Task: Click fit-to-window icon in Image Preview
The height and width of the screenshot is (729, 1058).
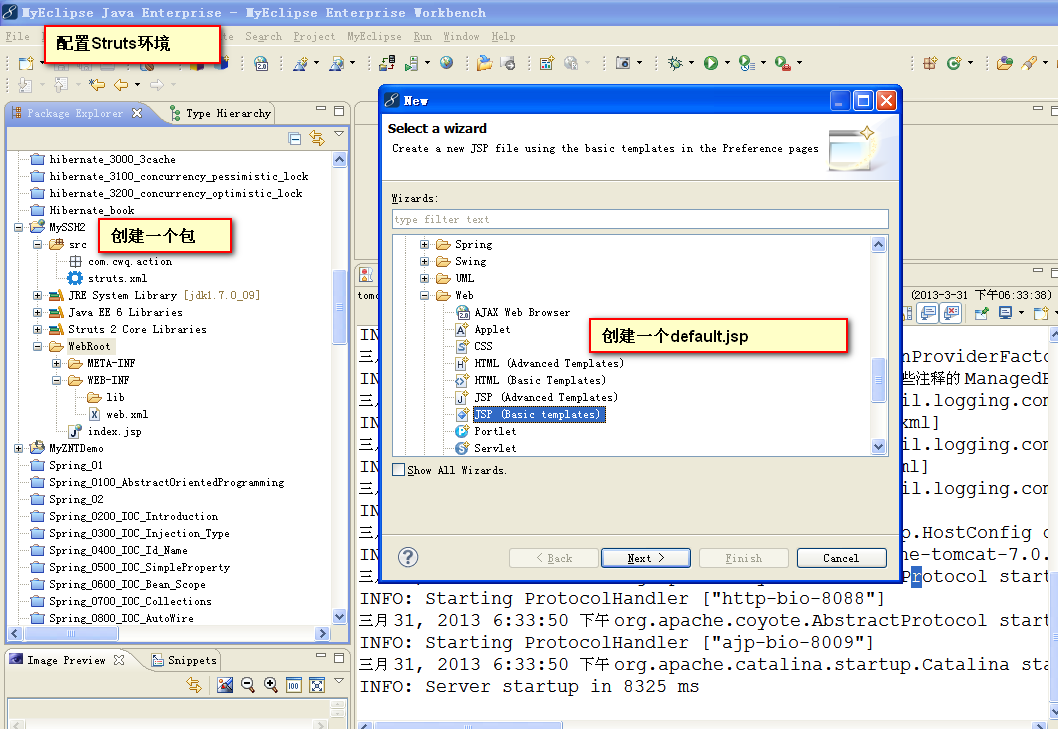Action: pos(316,685)
